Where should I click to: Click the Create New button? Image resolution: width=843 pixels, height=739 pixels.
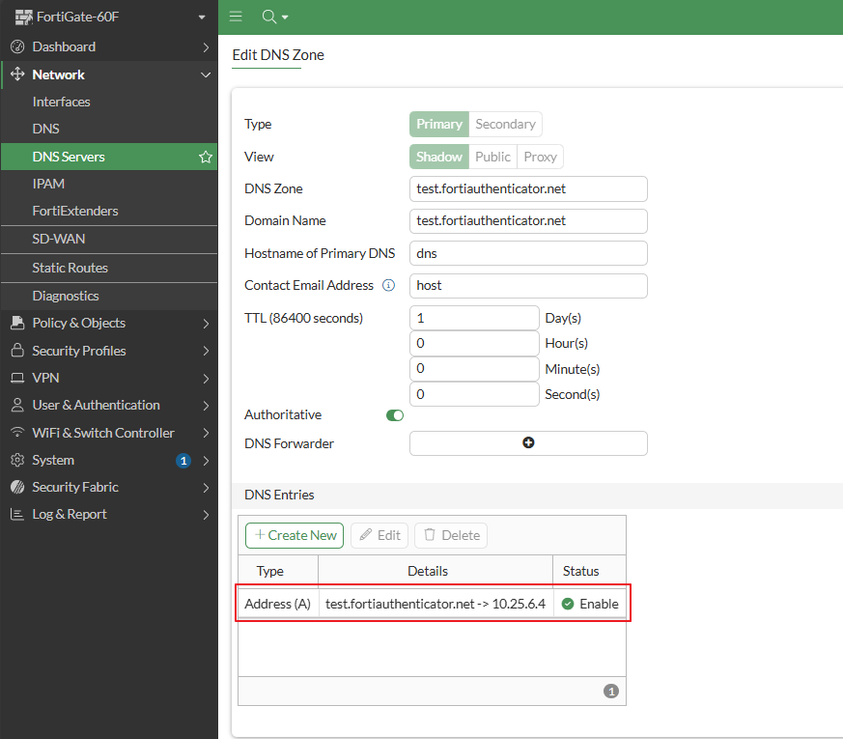click(294, 535)
